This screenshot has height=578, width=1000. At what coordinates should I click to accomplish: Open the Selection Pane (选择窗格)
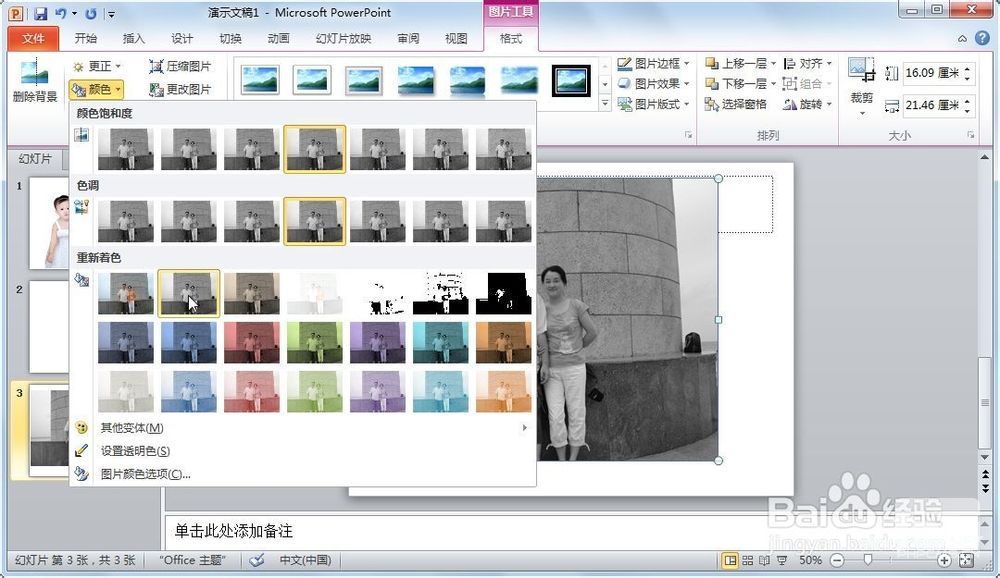coord(736,104)
